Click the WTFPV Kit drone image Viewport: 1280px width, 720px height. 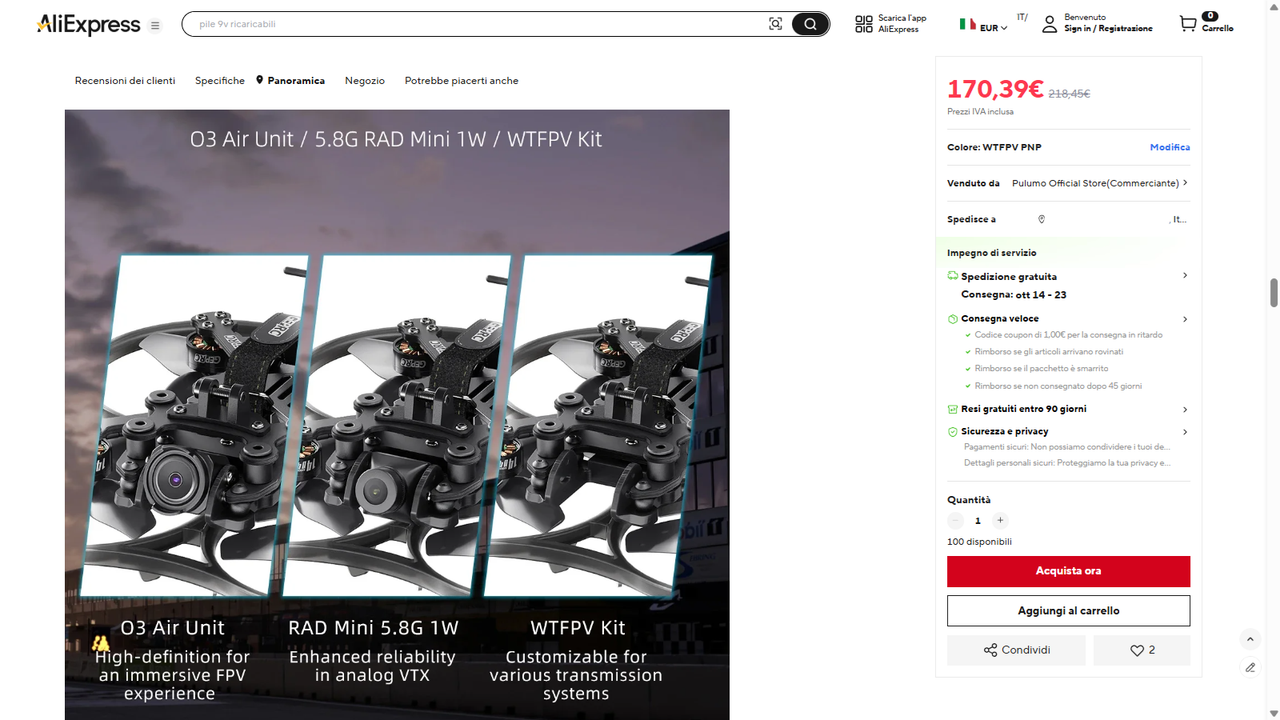tap(598, 425)
